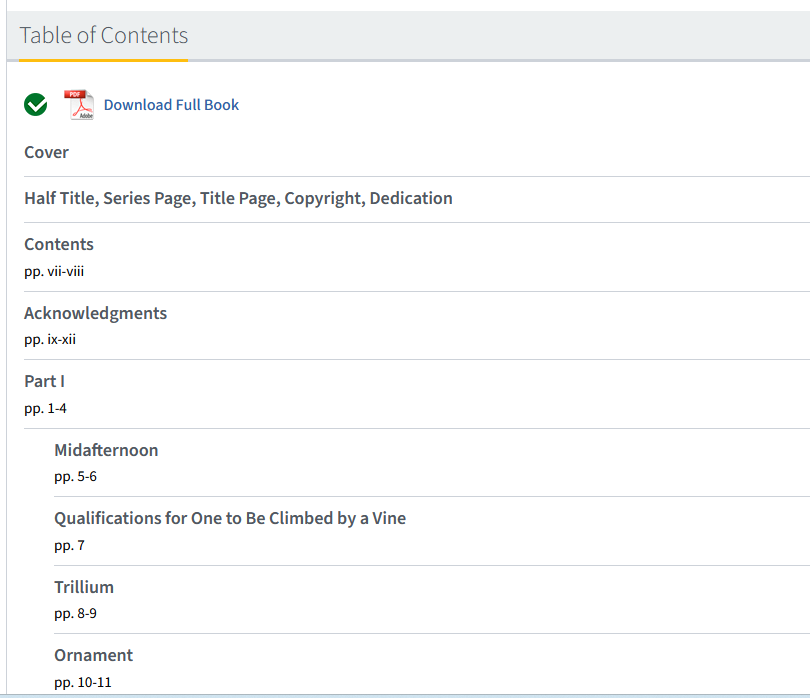
Task: Open the Contents section title
Action: pos(59,244)
